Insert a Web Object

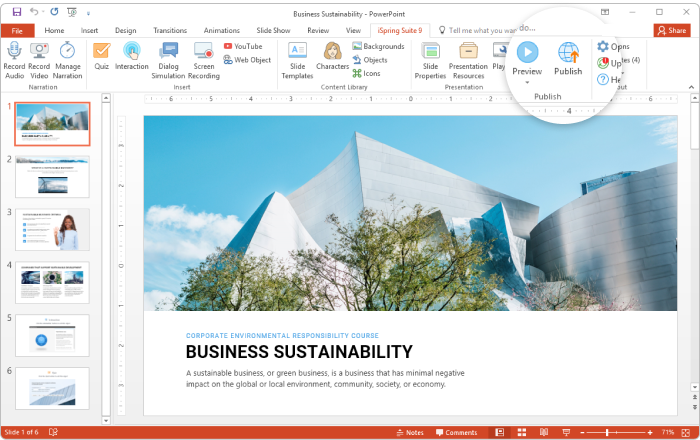point(247,60)
